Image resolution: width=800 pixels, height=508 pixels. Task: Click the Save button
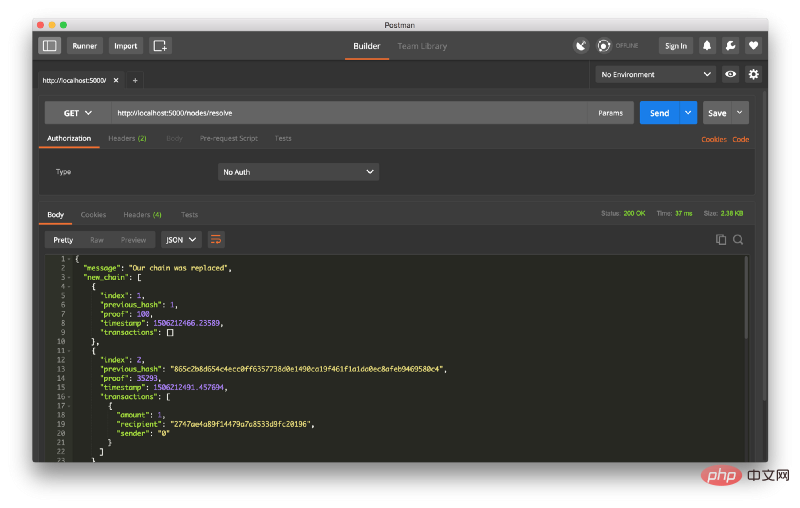coord(717,113)
